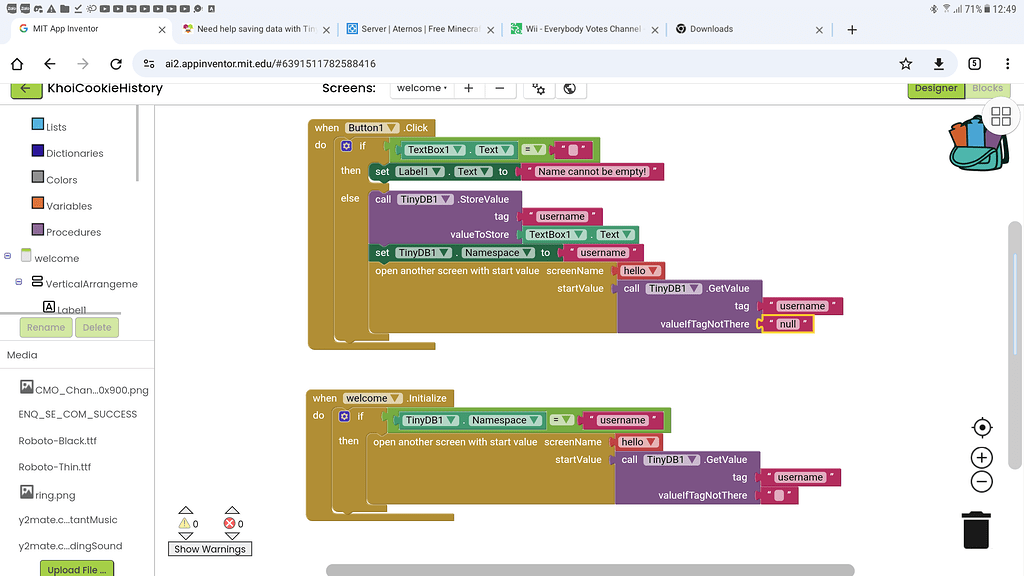The height and width of the screenshot is (576, 1024).
Task: Click the trash can to empty deleted blocks
Action: point(975,530)
